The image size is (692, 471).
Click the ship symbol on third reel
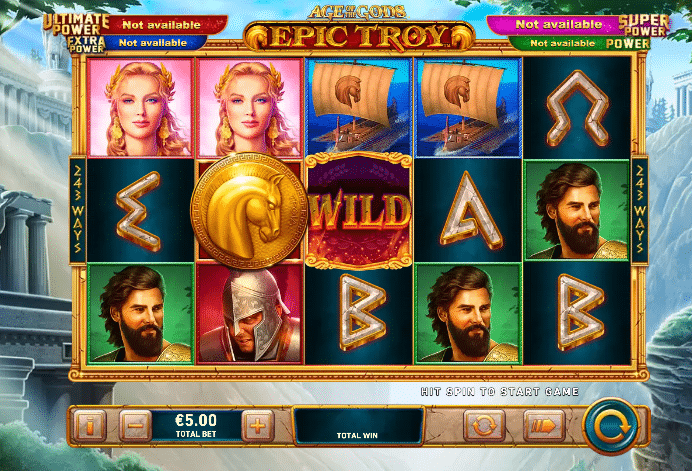359,107
